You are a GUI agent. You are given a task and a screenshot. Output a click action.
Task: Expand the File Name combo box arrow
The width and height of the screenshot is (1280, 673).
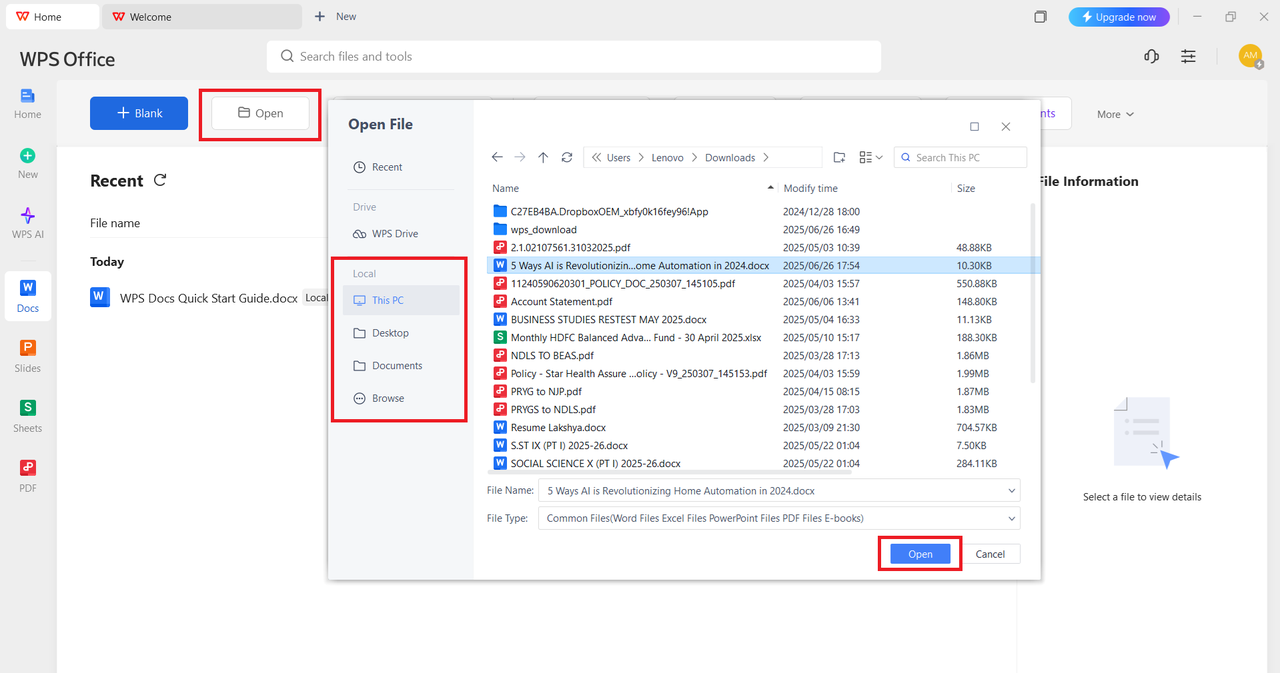click(x=1012, y=491)
